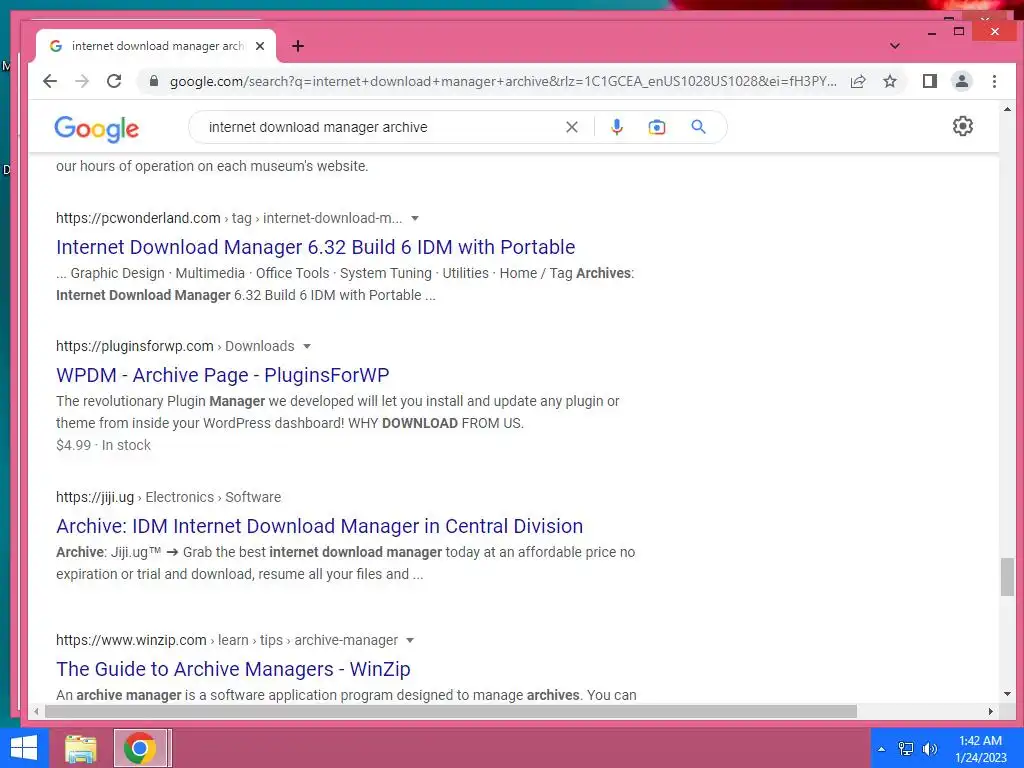Open Chrome side panel

click(929, 81)
